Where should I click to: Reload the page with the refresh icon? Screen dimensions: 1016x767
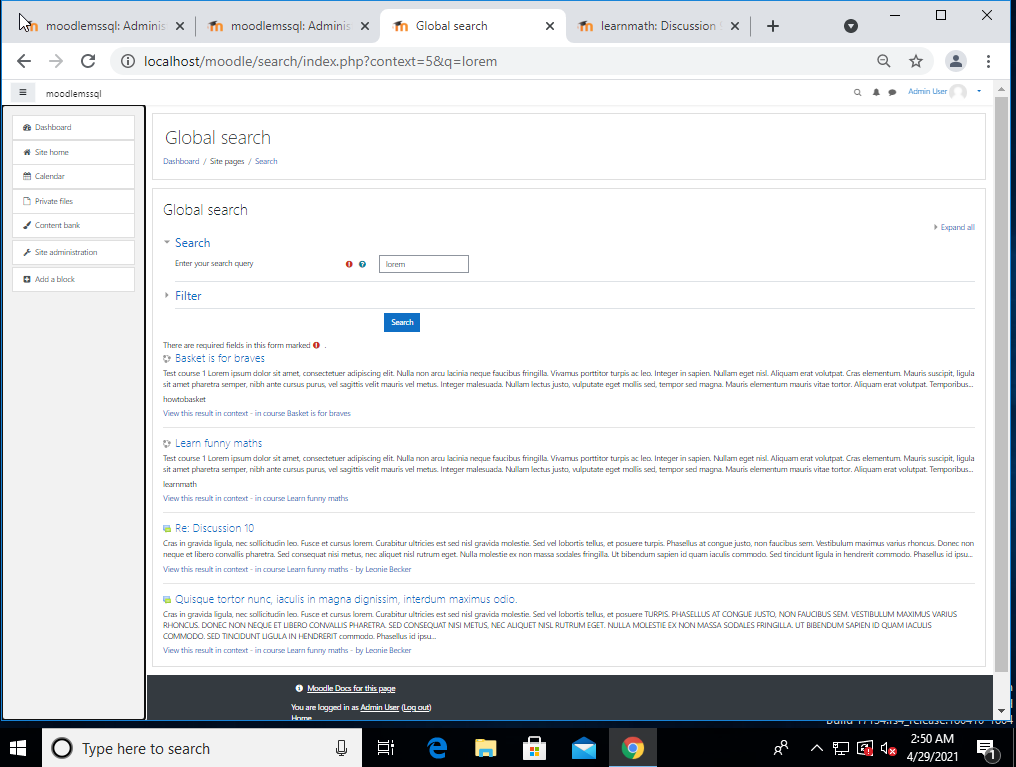pos(88,62)
